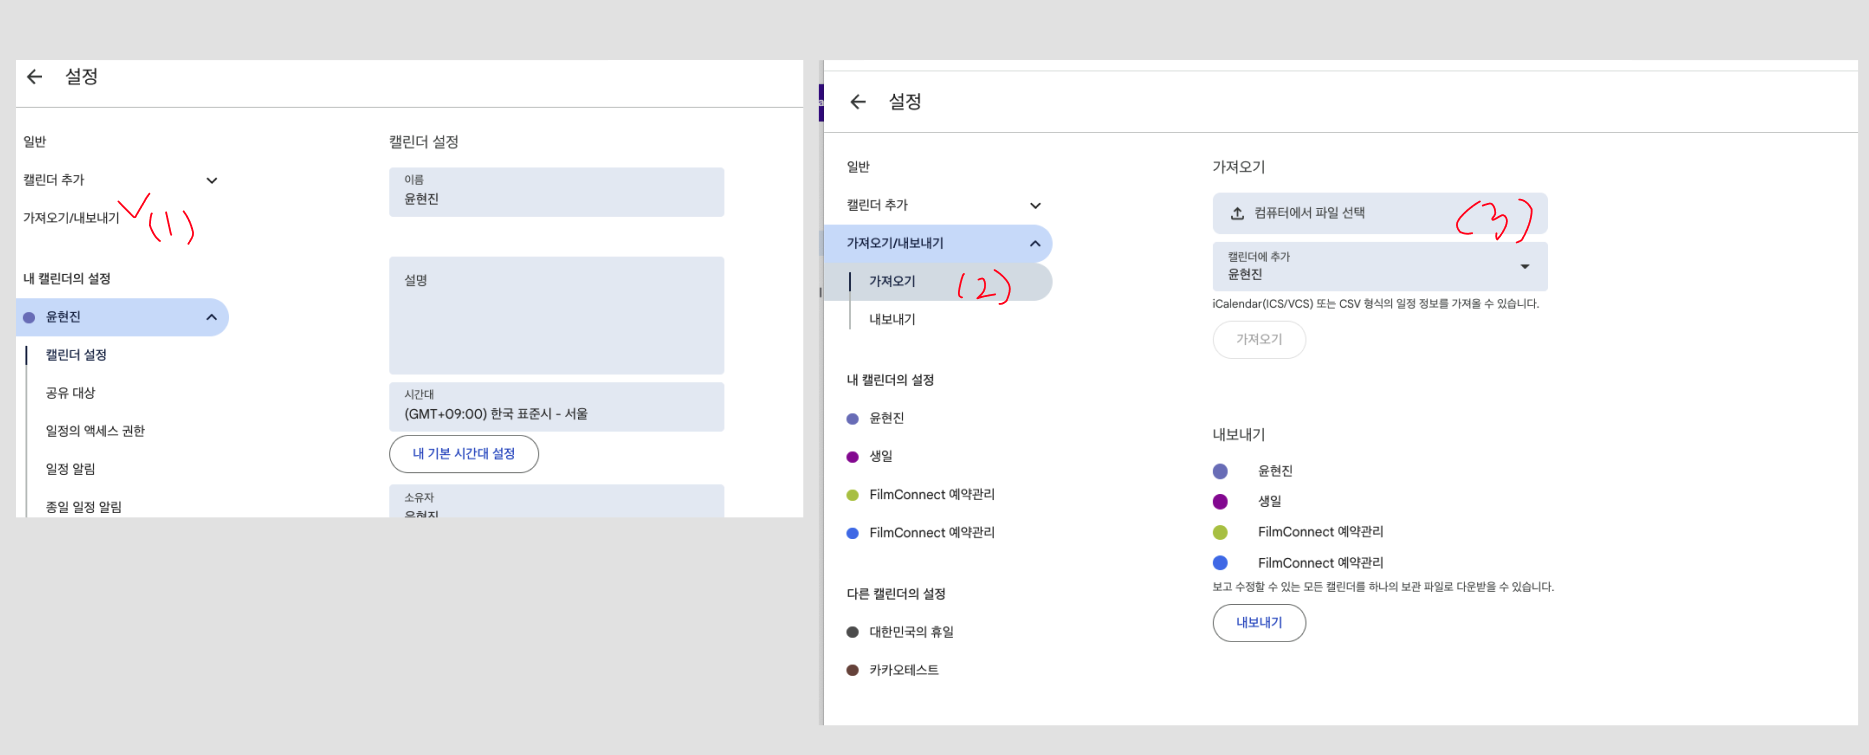Screen dimensions: 1869x755
Task: Open 대한민국의 휴일 calendar settings
Action: coord(911,632)
